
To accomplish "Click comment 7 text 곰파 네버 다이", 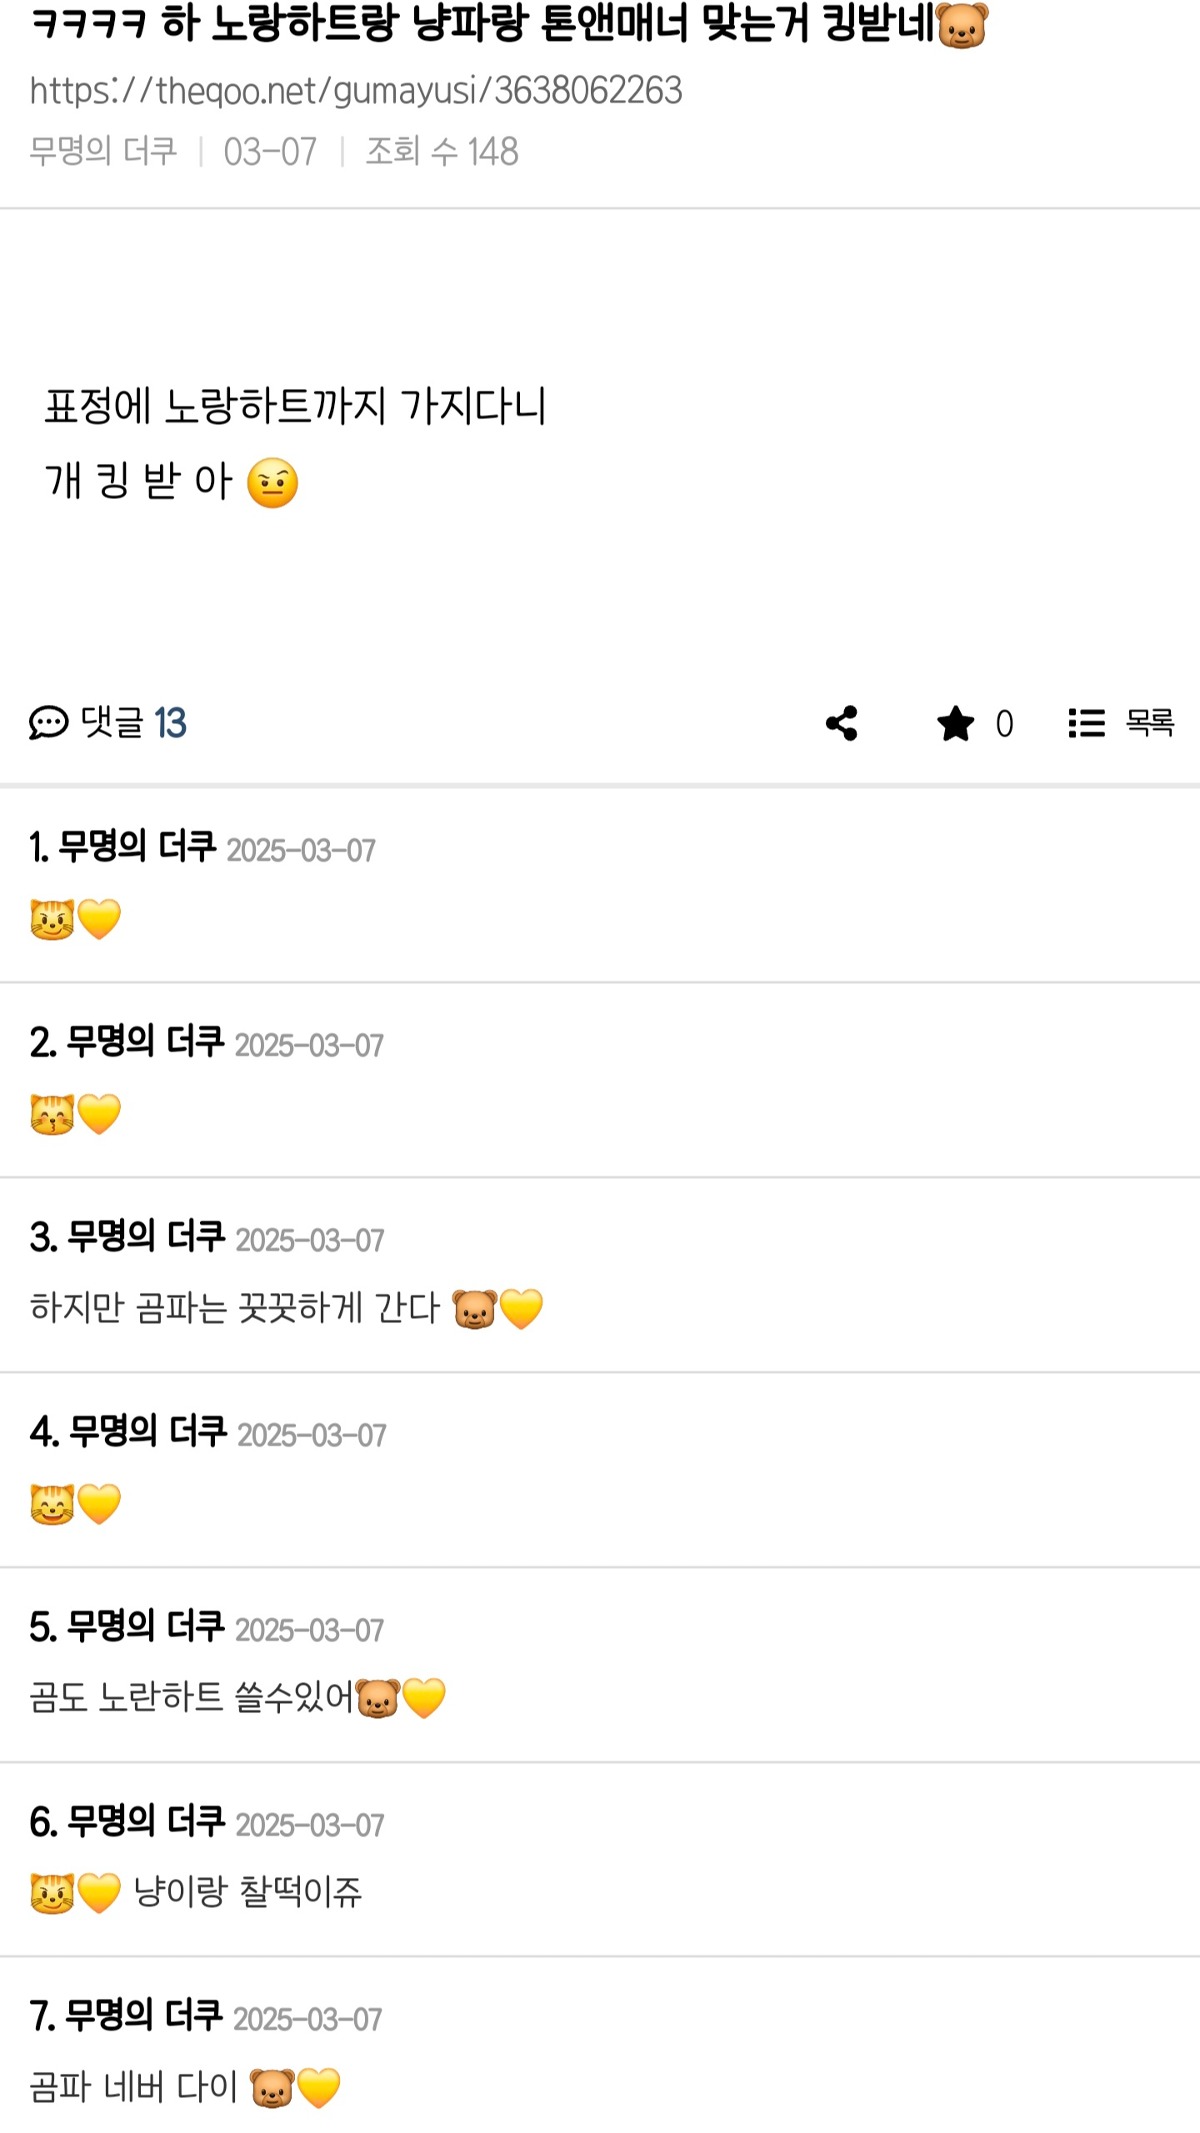I will [134, 2087].
